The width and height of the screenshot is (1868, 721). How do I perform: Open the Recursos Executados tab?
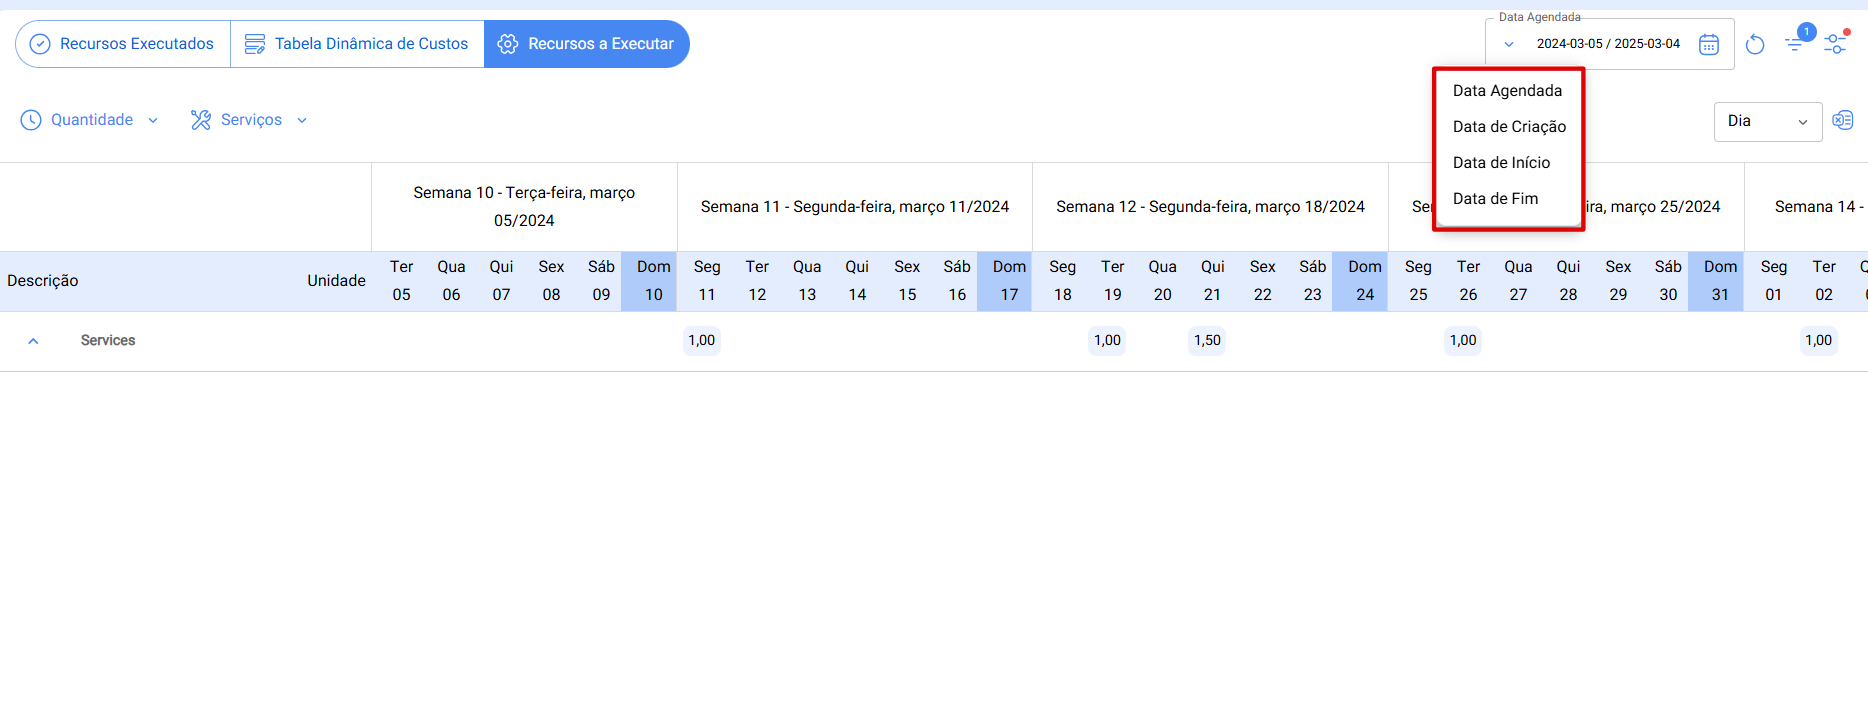pos(123,44)
